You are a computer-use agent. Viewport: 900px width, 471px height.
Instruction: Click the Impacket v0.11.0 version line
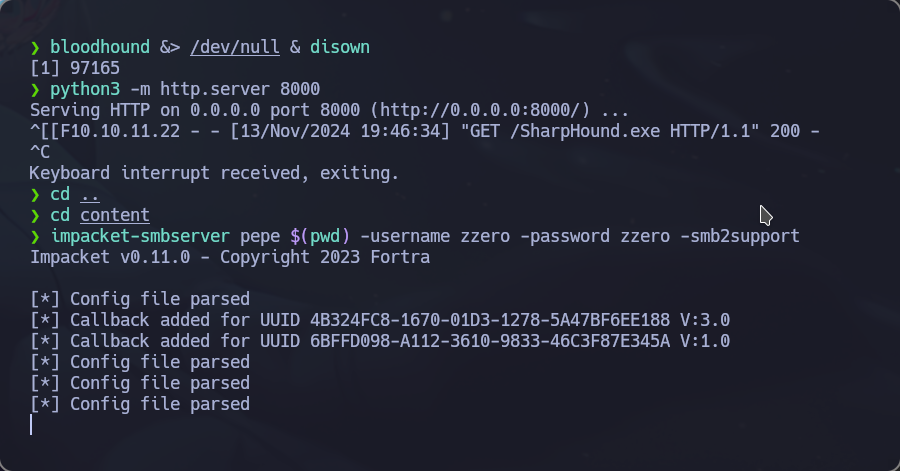click(x=230, y=257)
